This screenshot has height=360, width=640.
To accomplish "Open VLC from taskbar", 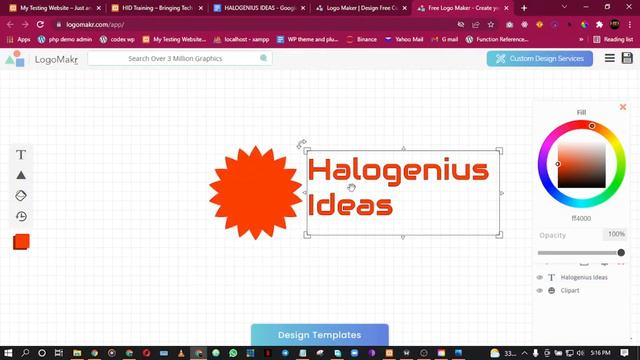I will coord(181,353).
